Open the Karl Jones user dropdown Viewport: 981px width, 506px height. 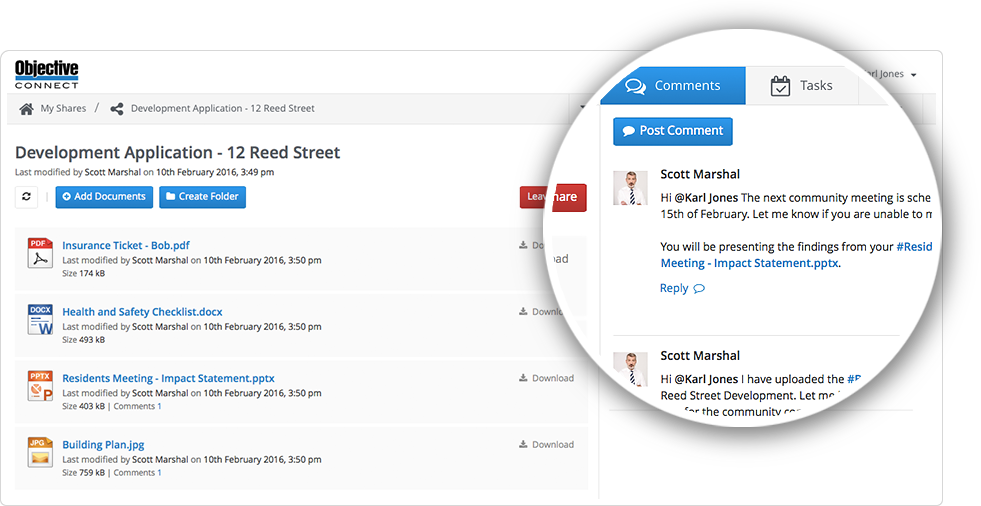point(889,74)
